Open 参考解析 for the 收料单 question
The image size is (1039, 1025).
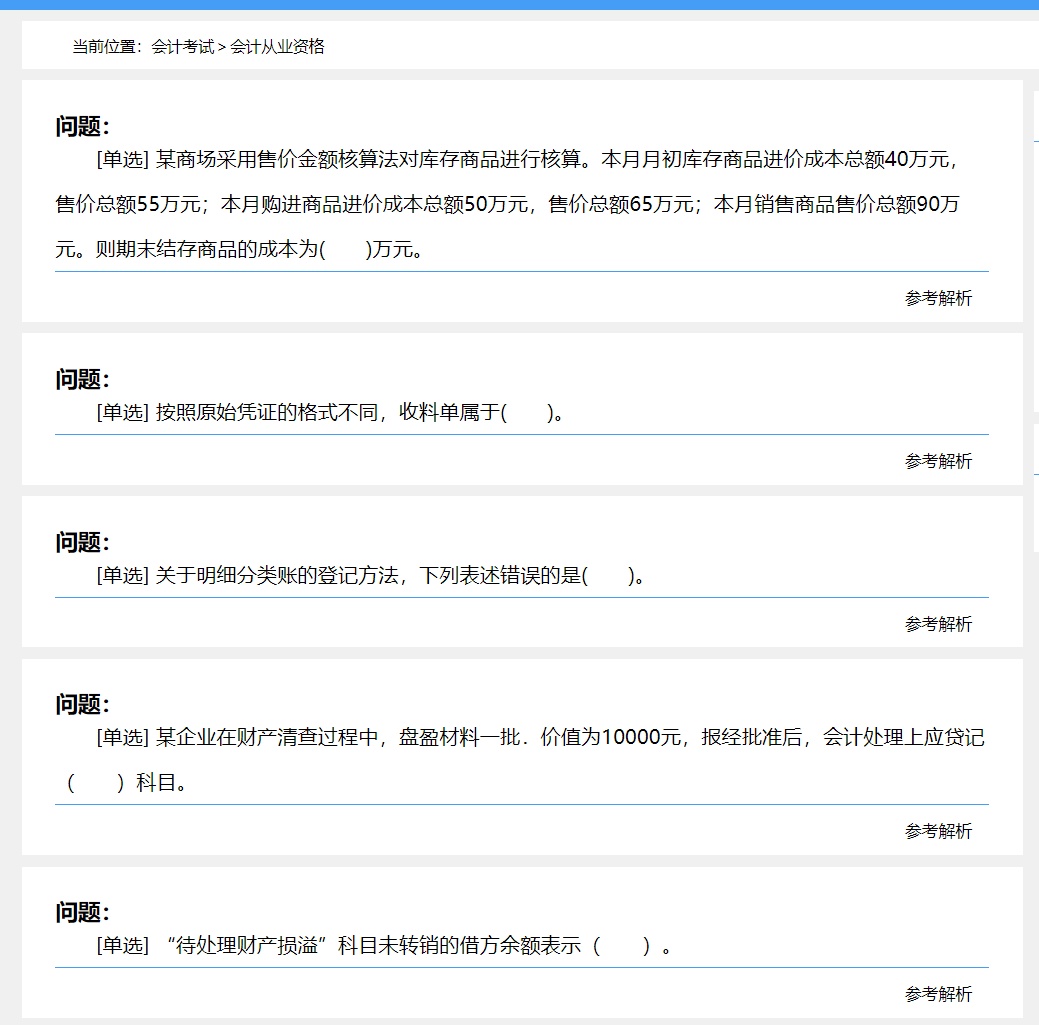(x=937, y=461)
